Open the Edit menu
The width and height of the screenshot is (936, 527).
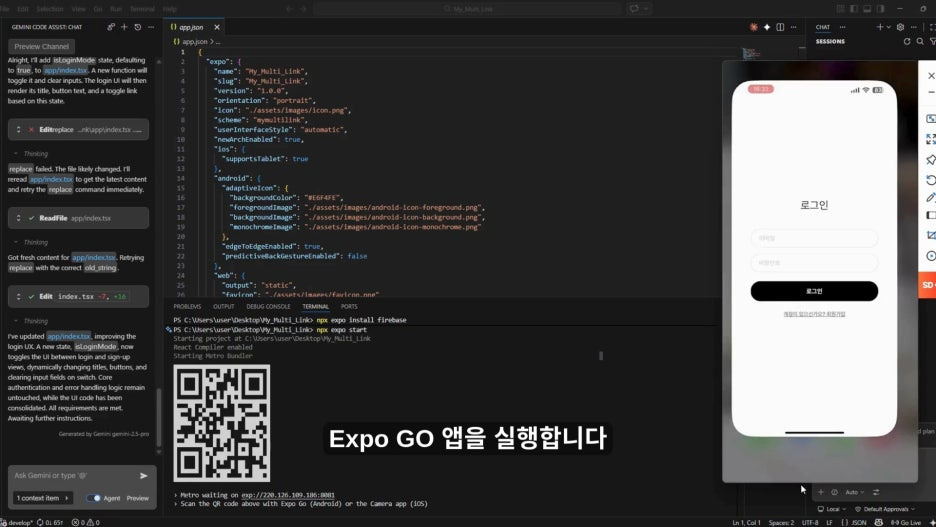[x=23, y=9]
